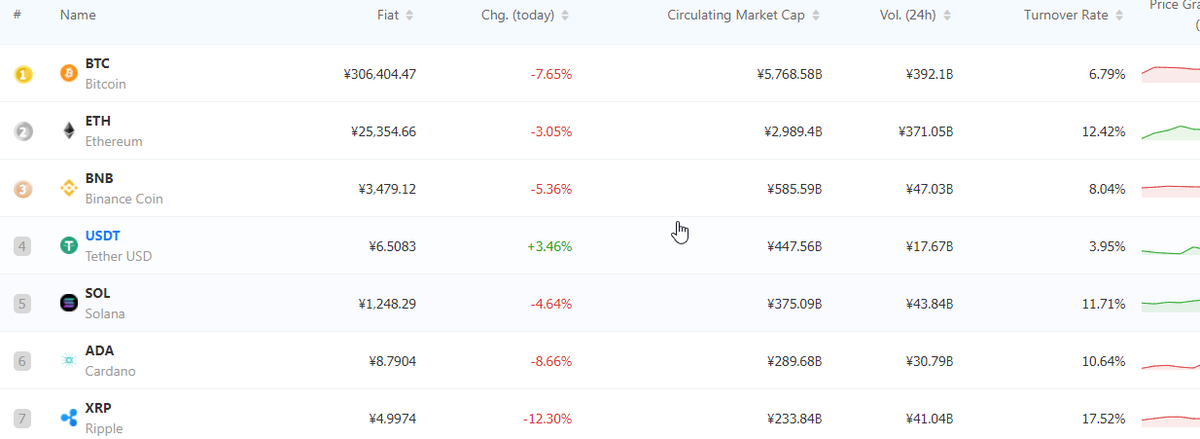This screenshot has width=1200, height=439.
Task: Click XRP price ¥4.9974
Action: coord(392,419)
